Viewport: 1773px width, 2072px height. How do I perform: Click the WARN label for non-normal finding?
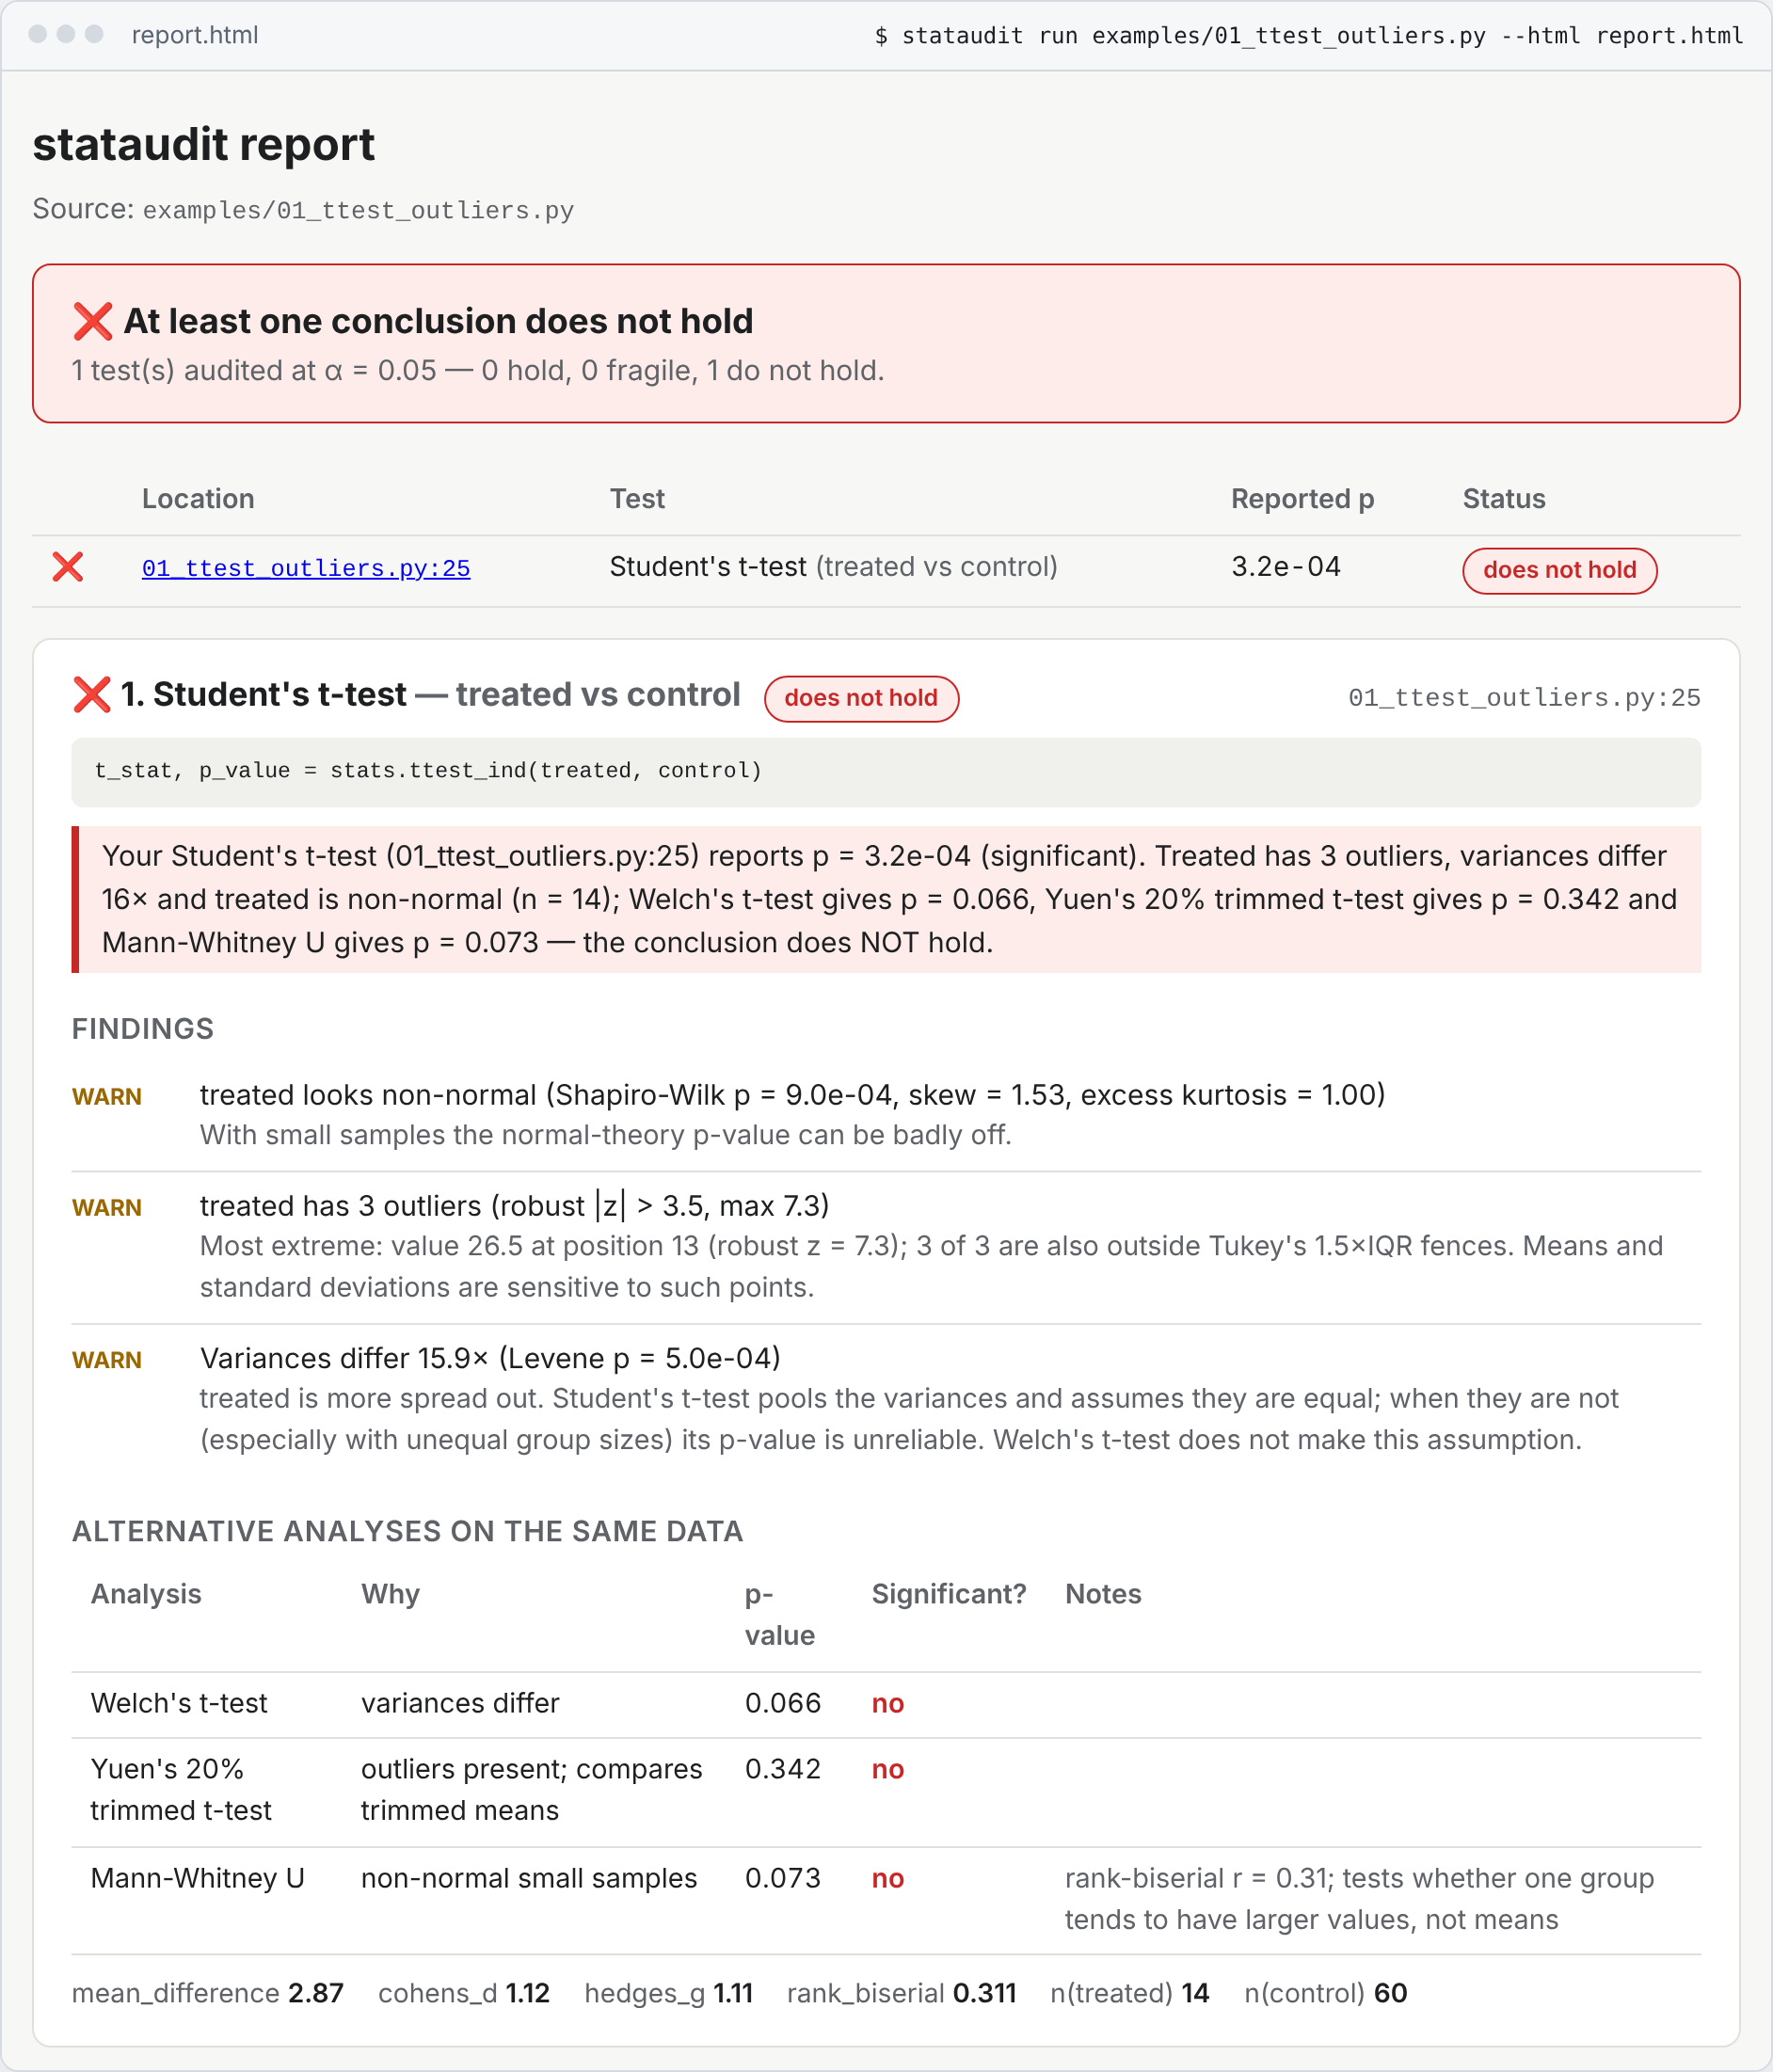[107, 1097]
